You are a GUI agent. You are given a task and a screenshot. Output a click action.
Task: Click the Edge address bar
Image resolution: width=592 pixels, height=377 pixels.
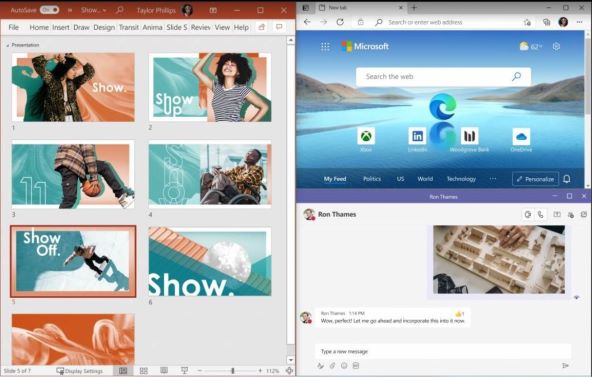tap(446, 22)
